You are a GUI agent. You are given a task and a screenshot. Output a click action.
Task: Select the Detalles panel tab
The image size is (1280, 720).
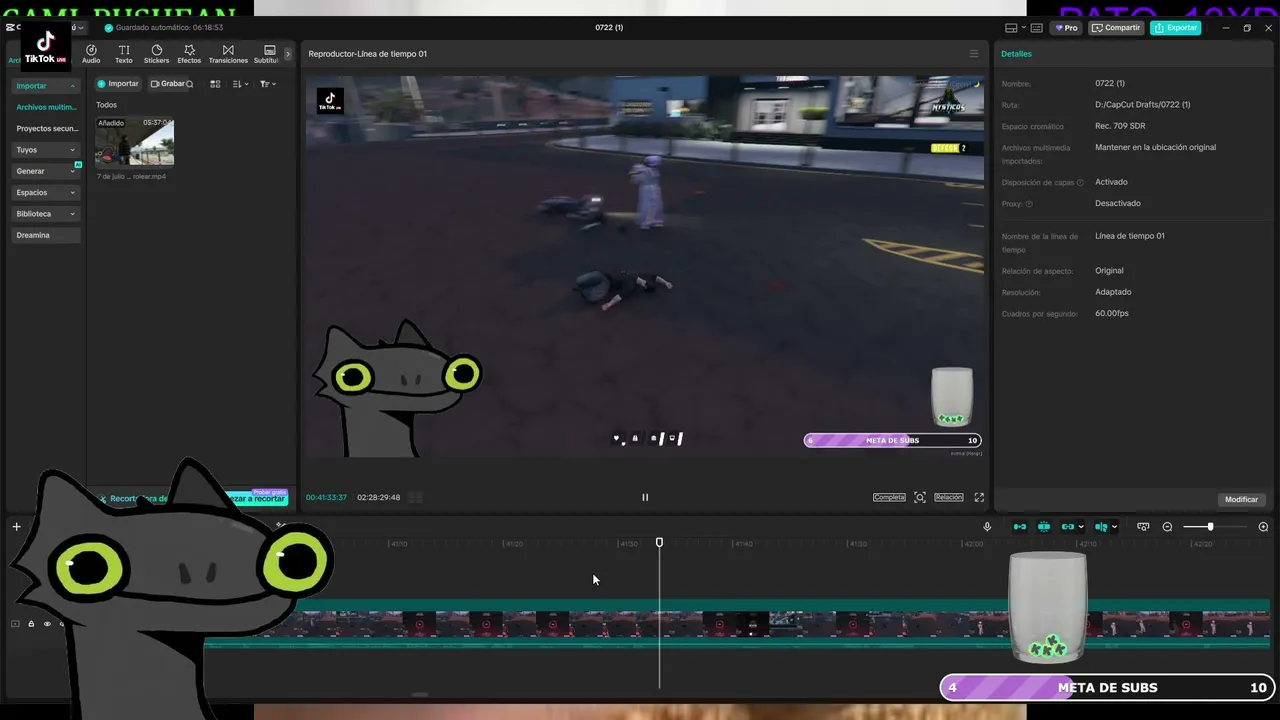[1016, 54]
